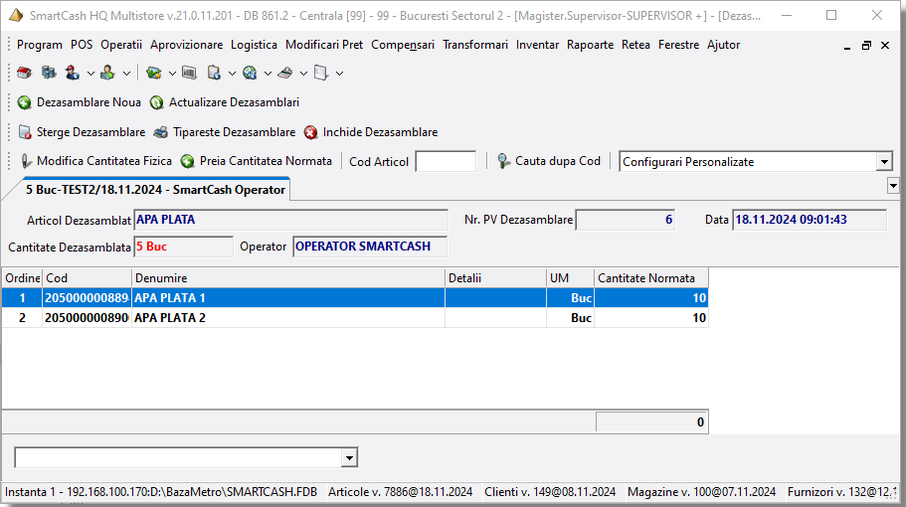Click the server buildings toolbar icon
906x507 pixels.
49,73
